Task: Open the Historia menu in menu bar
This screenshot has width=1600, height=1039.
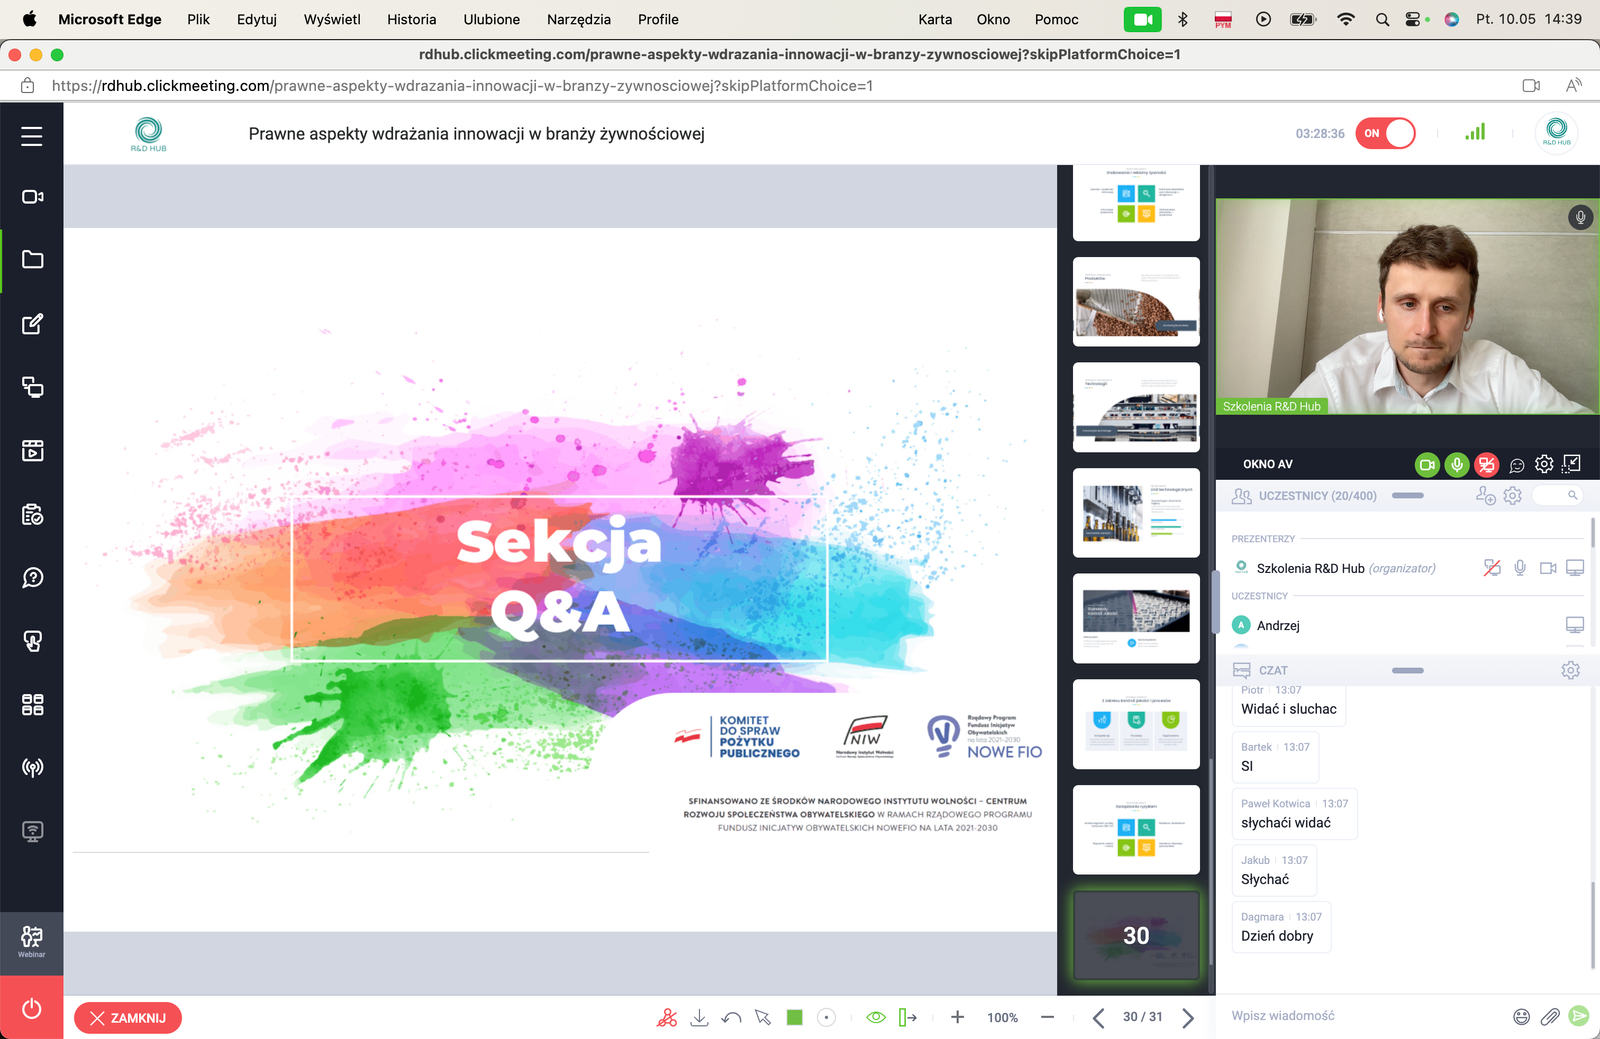Action: (411, 19)
